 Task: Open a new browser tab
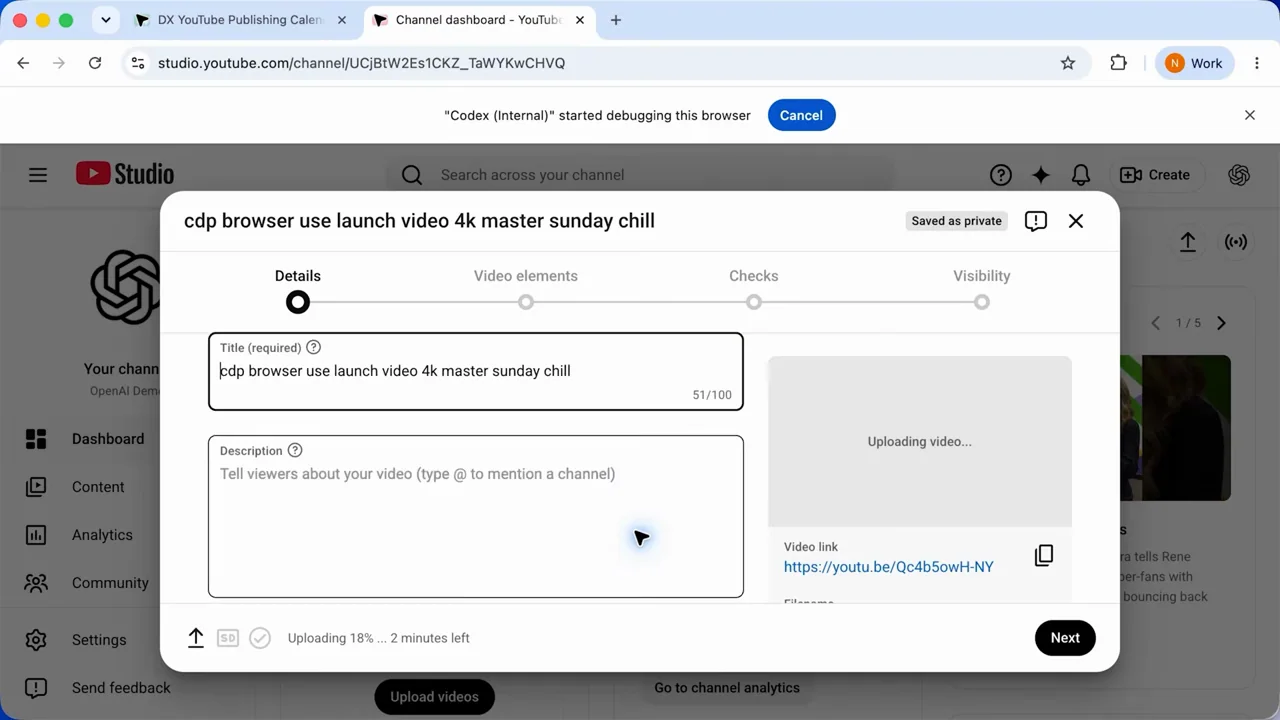tap(616, 20)
